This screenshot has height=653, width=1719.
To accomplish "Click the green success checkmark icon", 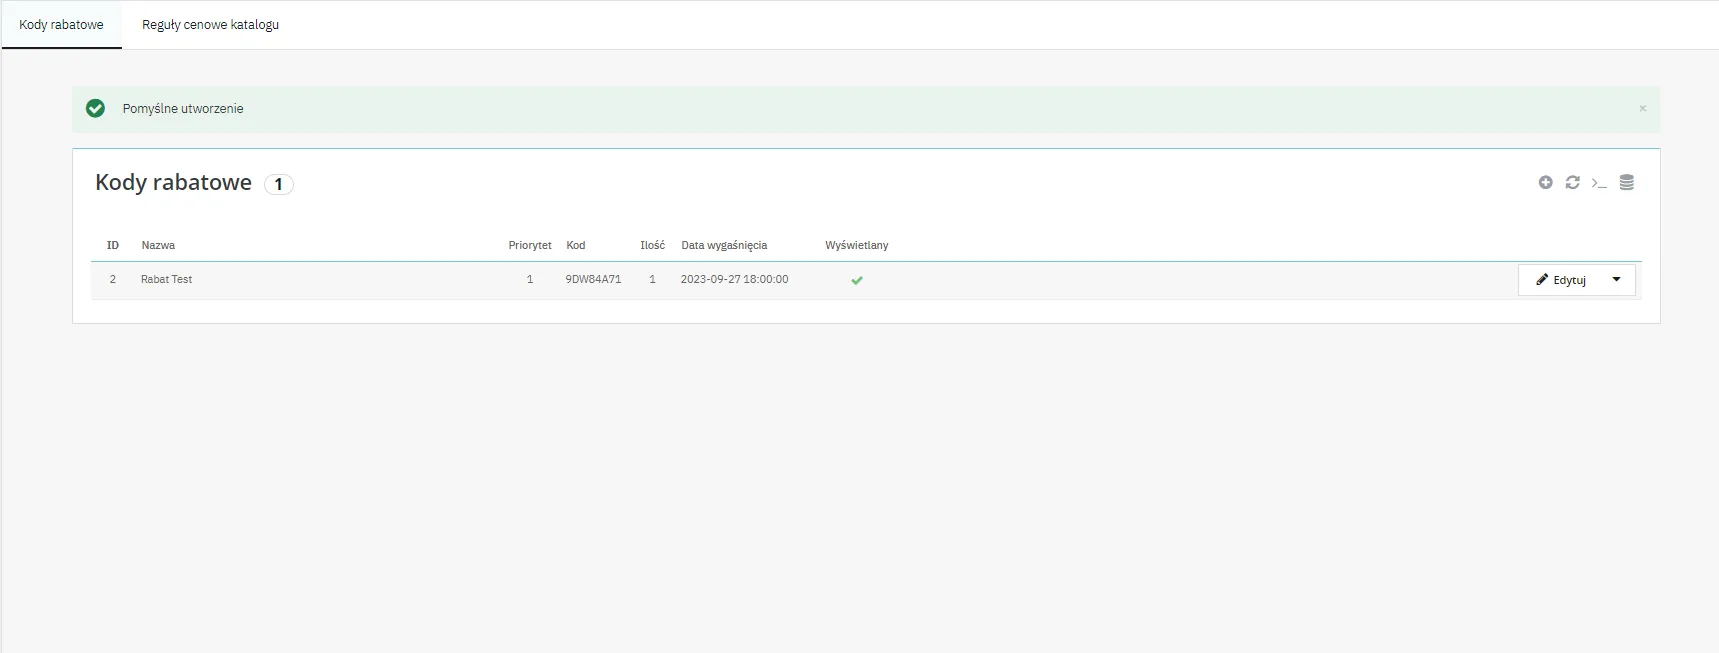I will point(96,109).
